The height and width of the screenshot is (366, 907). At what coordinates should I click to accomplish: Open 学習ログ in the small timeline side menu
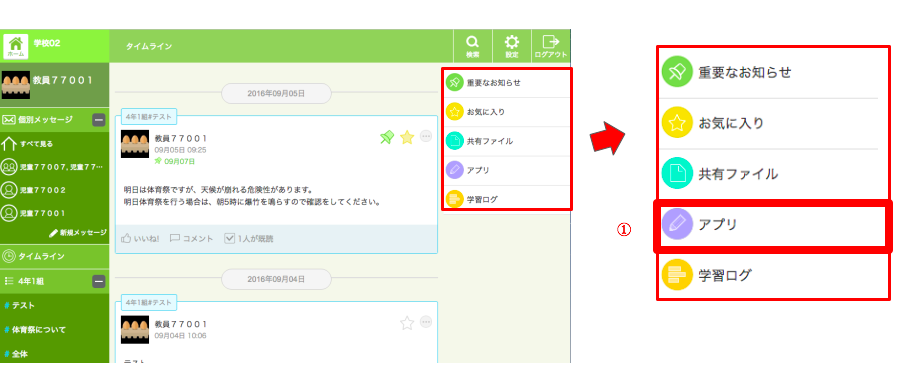tap(507, 199)
